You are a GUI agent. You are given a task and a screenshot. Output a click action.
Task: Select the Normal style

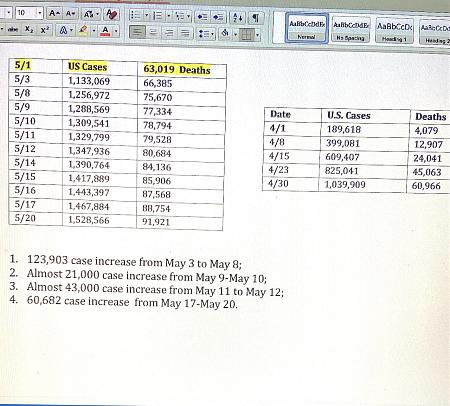click(307, 28)
